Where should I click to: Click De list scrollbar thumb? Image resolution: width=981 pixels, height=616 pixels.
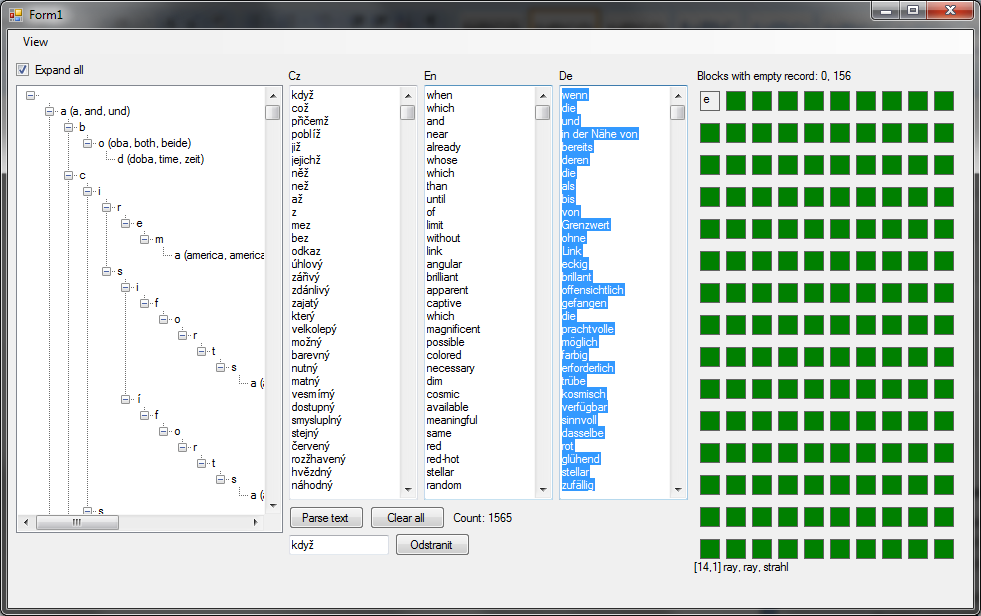(x=678, y=112)
